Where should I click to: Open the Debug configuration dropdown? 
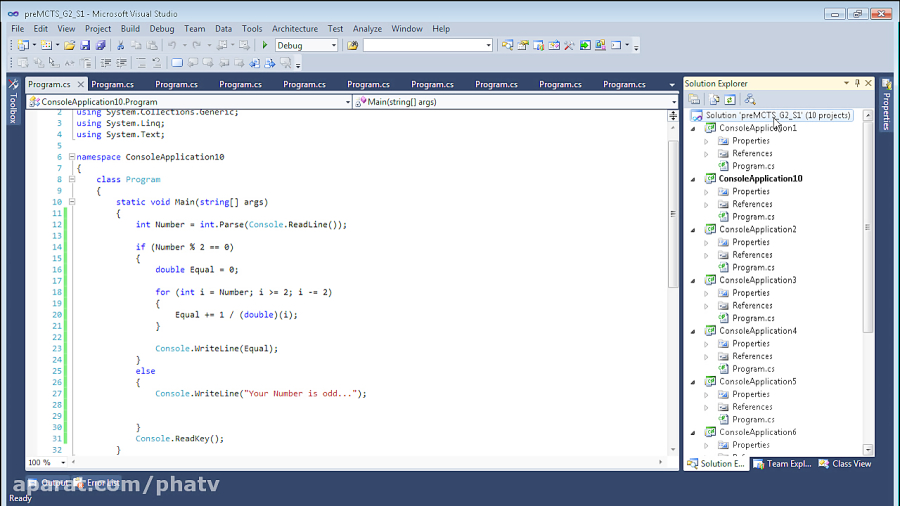pyautogui.click(x=334, y=45)
